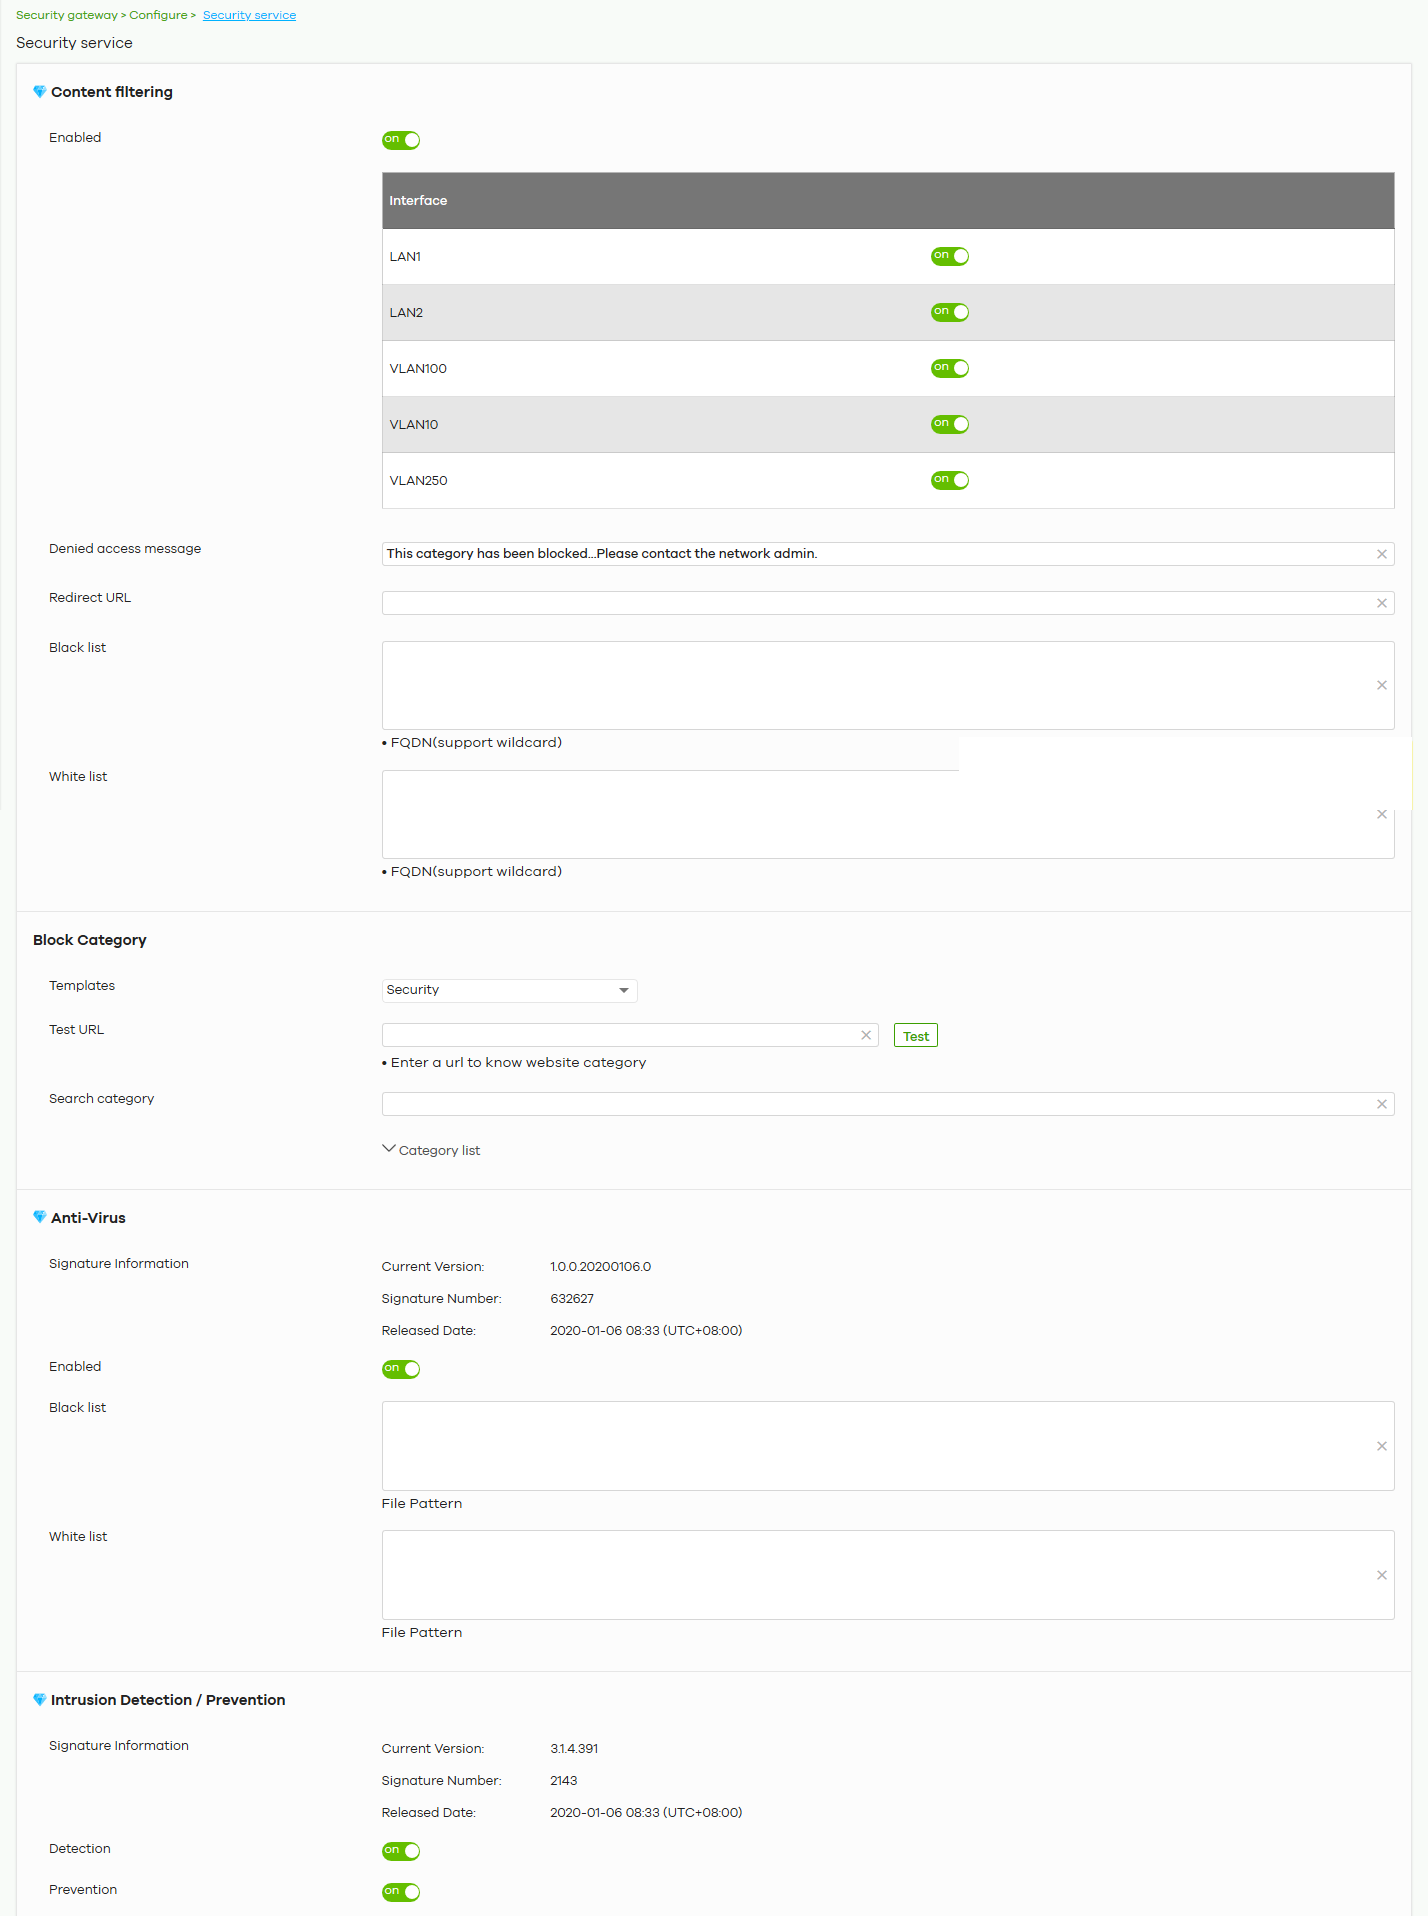Screen dimensions: 1428x1916
Task: Open the Templates dropdown showing Security
Action: click(510, 990)
